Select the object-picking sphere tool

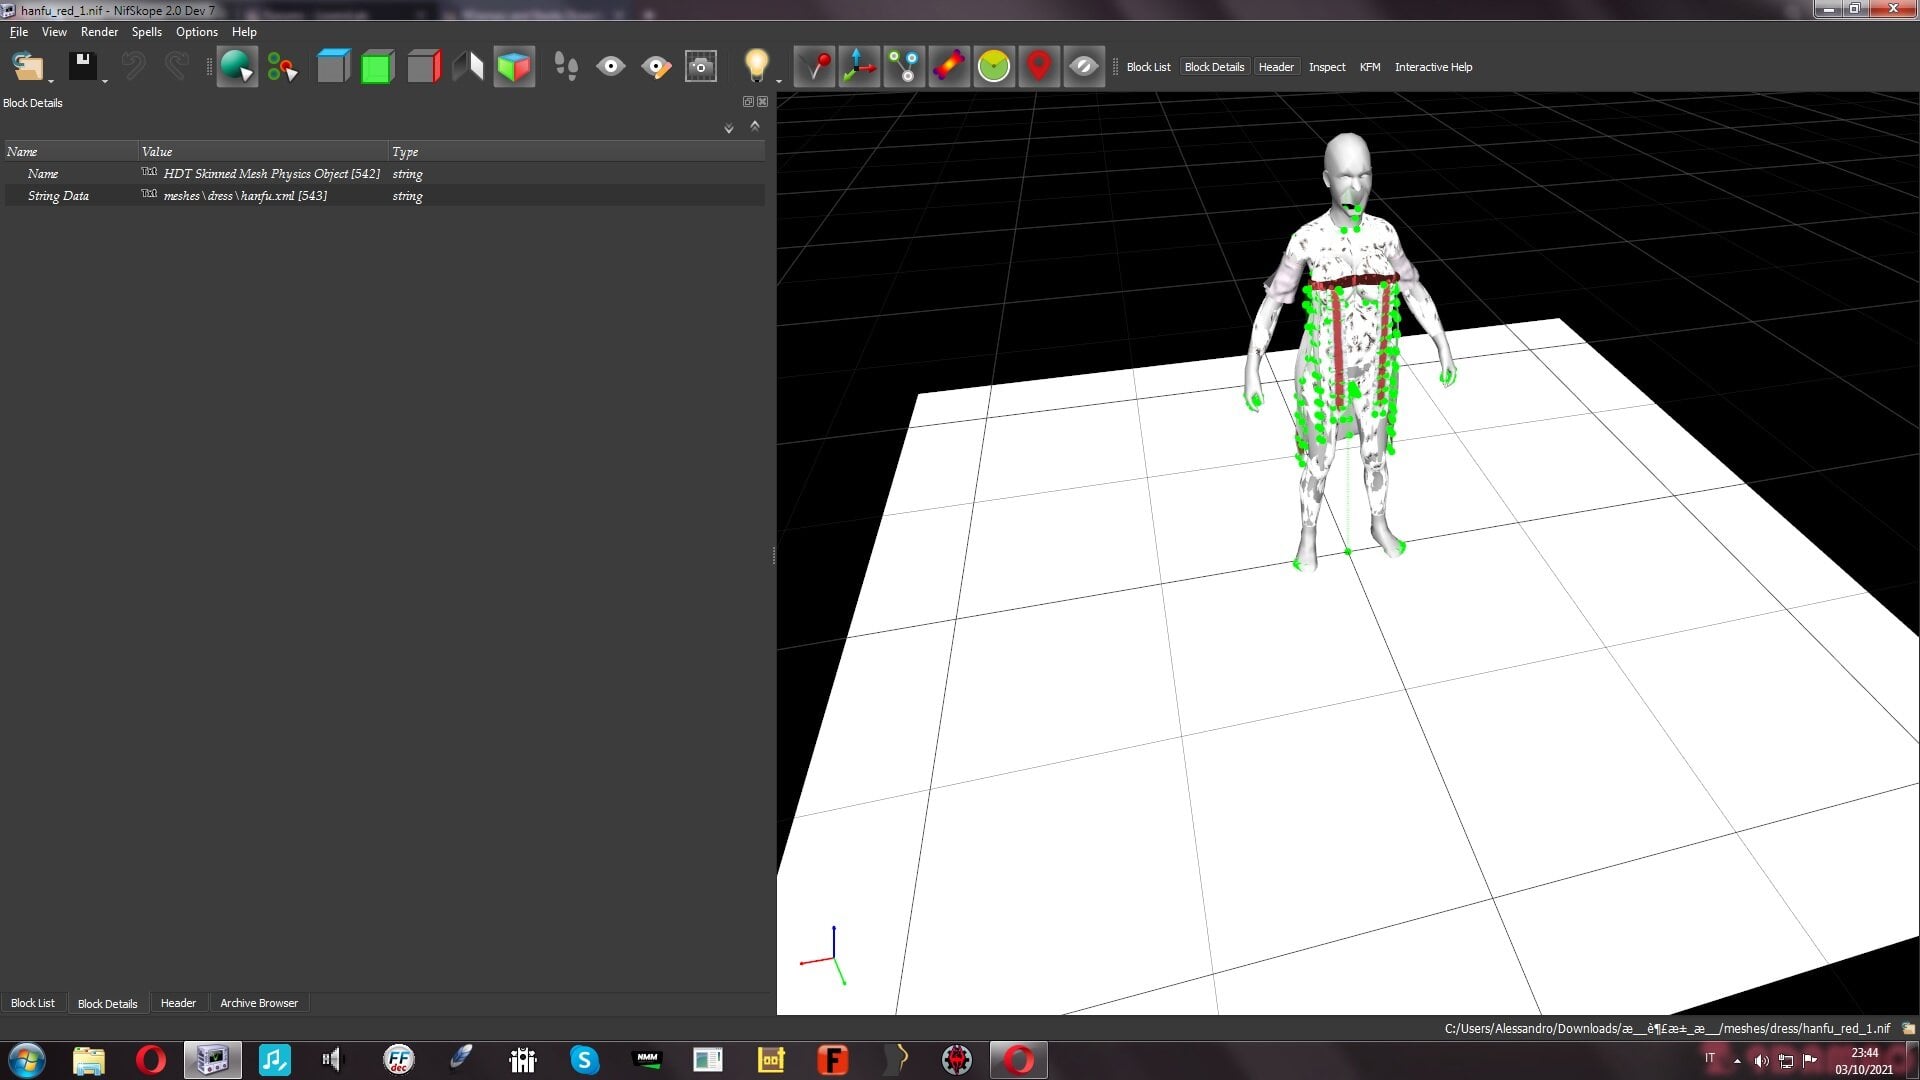(237, 67)
